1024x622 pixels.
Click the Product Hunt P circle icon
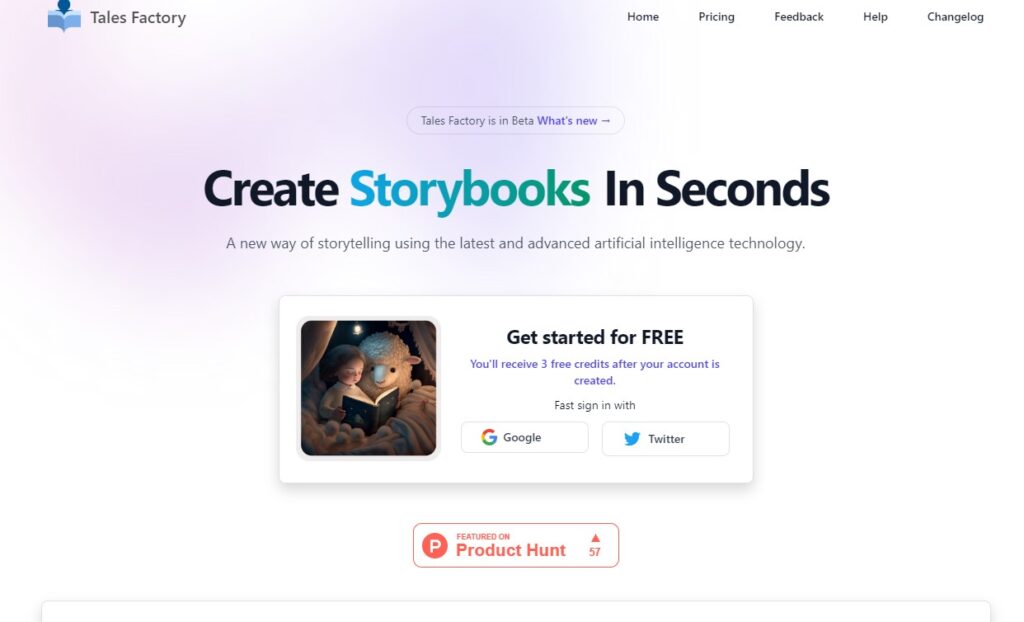click(x=435, y=545)
